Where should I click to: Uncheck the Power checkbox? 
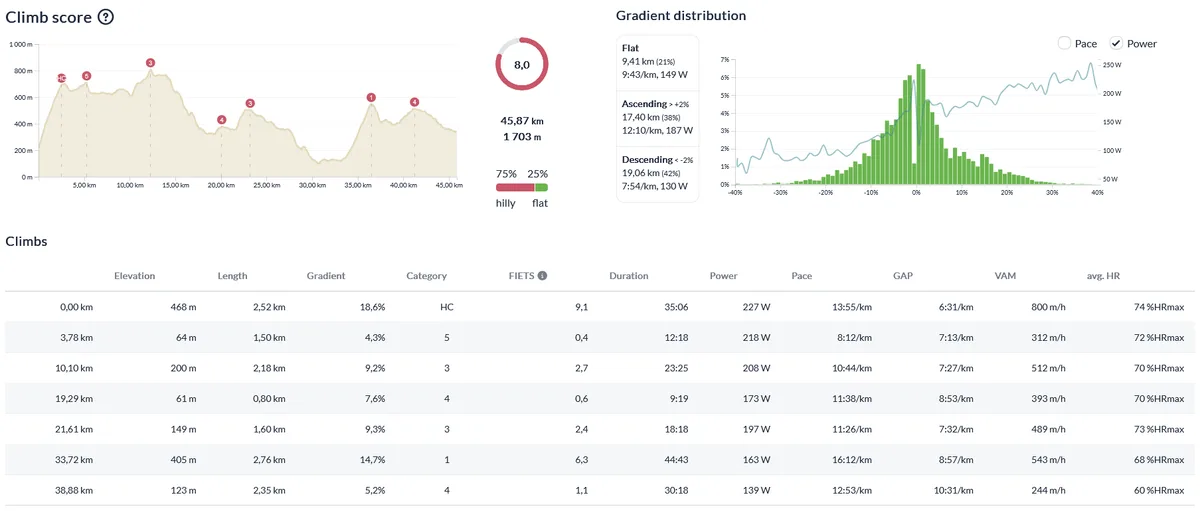point(1117,43)
